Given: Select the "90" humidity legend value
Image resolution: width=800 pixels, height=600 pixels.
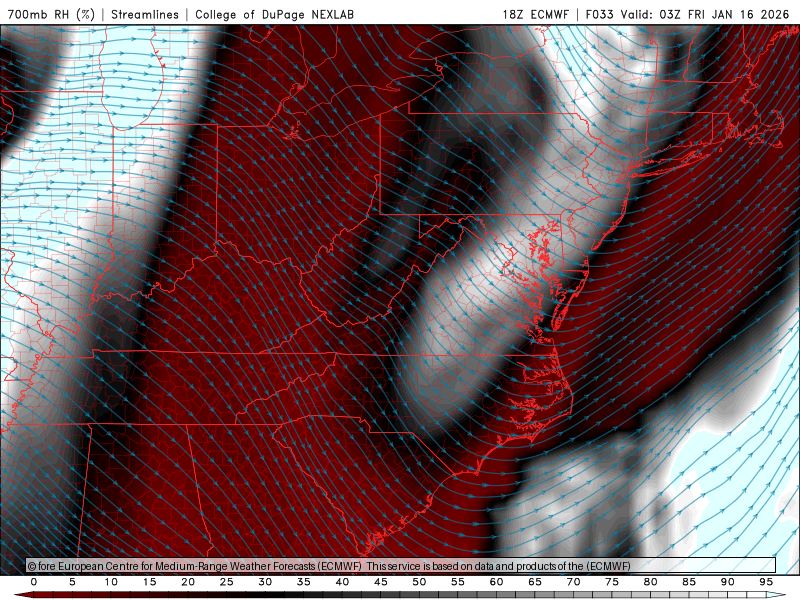Looking at the screenshot, I should tap(727, 582).
